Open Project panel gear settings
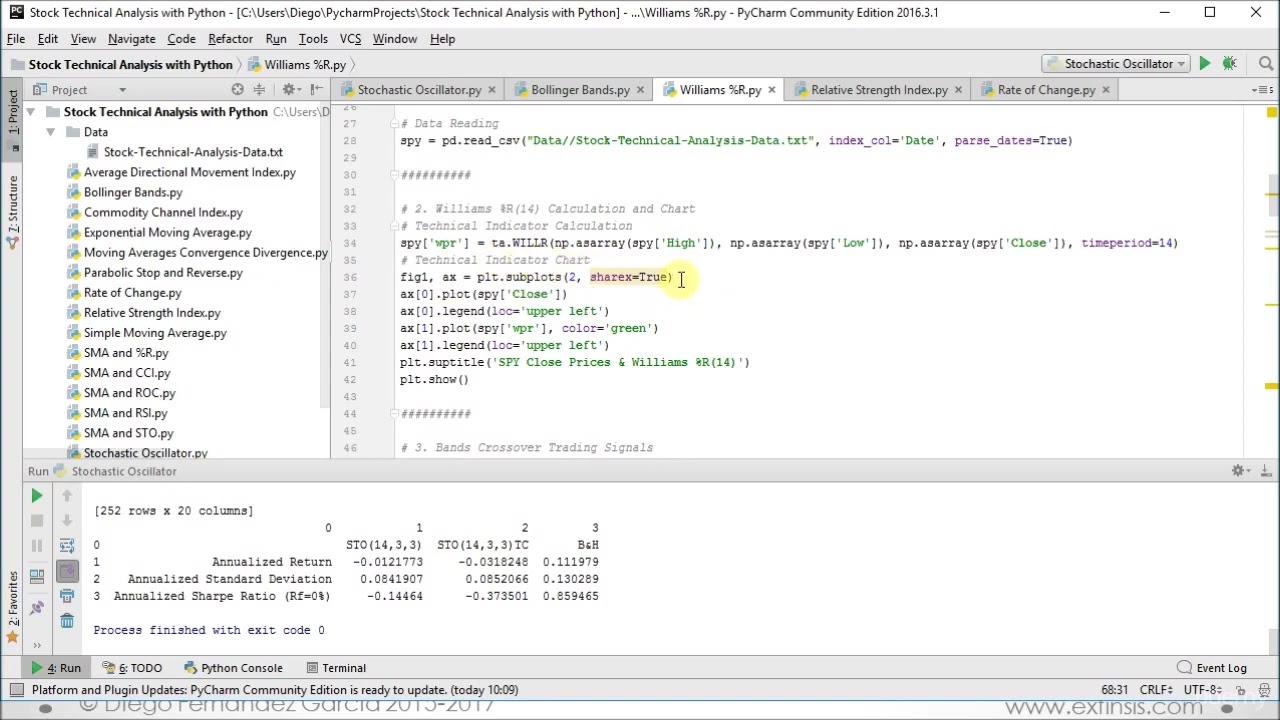 click(290, 90)
